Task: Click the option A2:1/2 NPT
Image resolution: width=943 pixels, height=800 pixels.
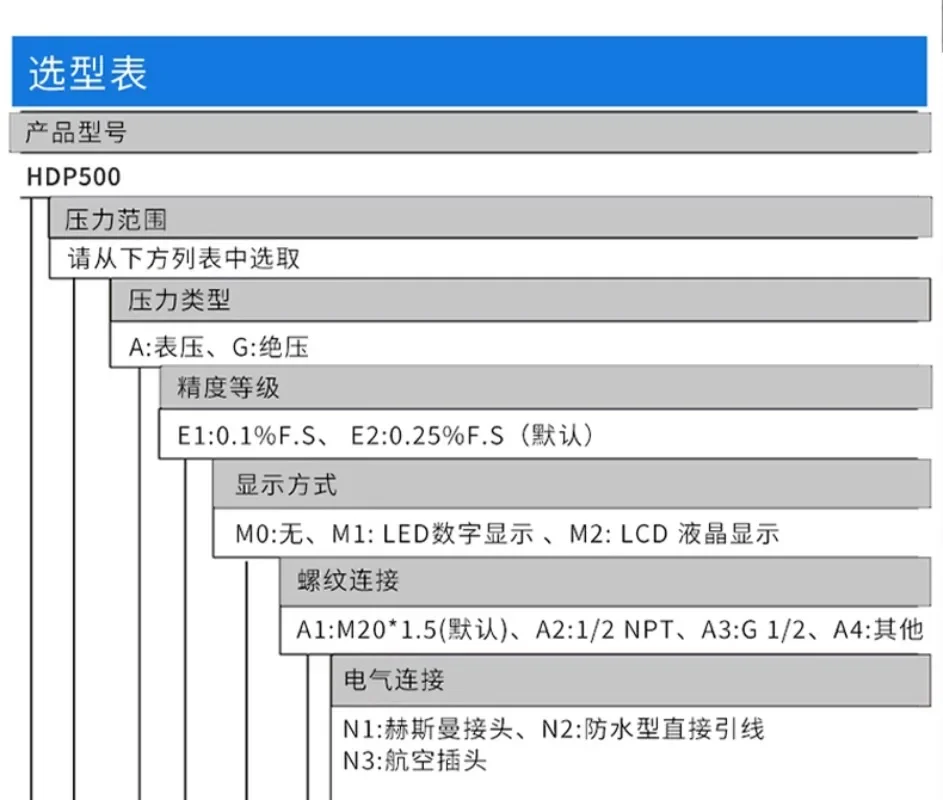Action: tap(604, 630)
